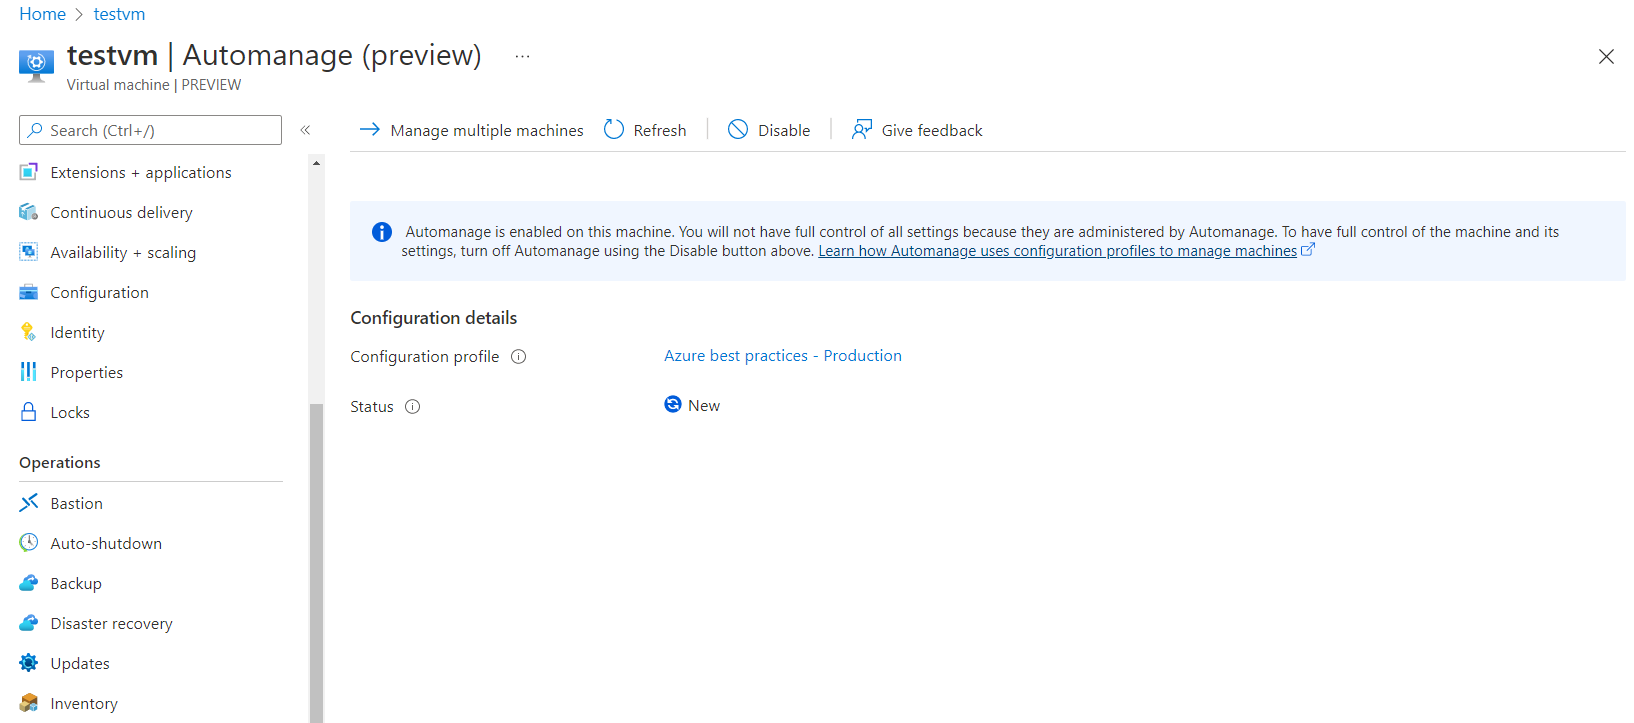Click the Updates gear icon
Image resolution: width=1634 pixels, height=723 pixels.
(x=29, y=663)
